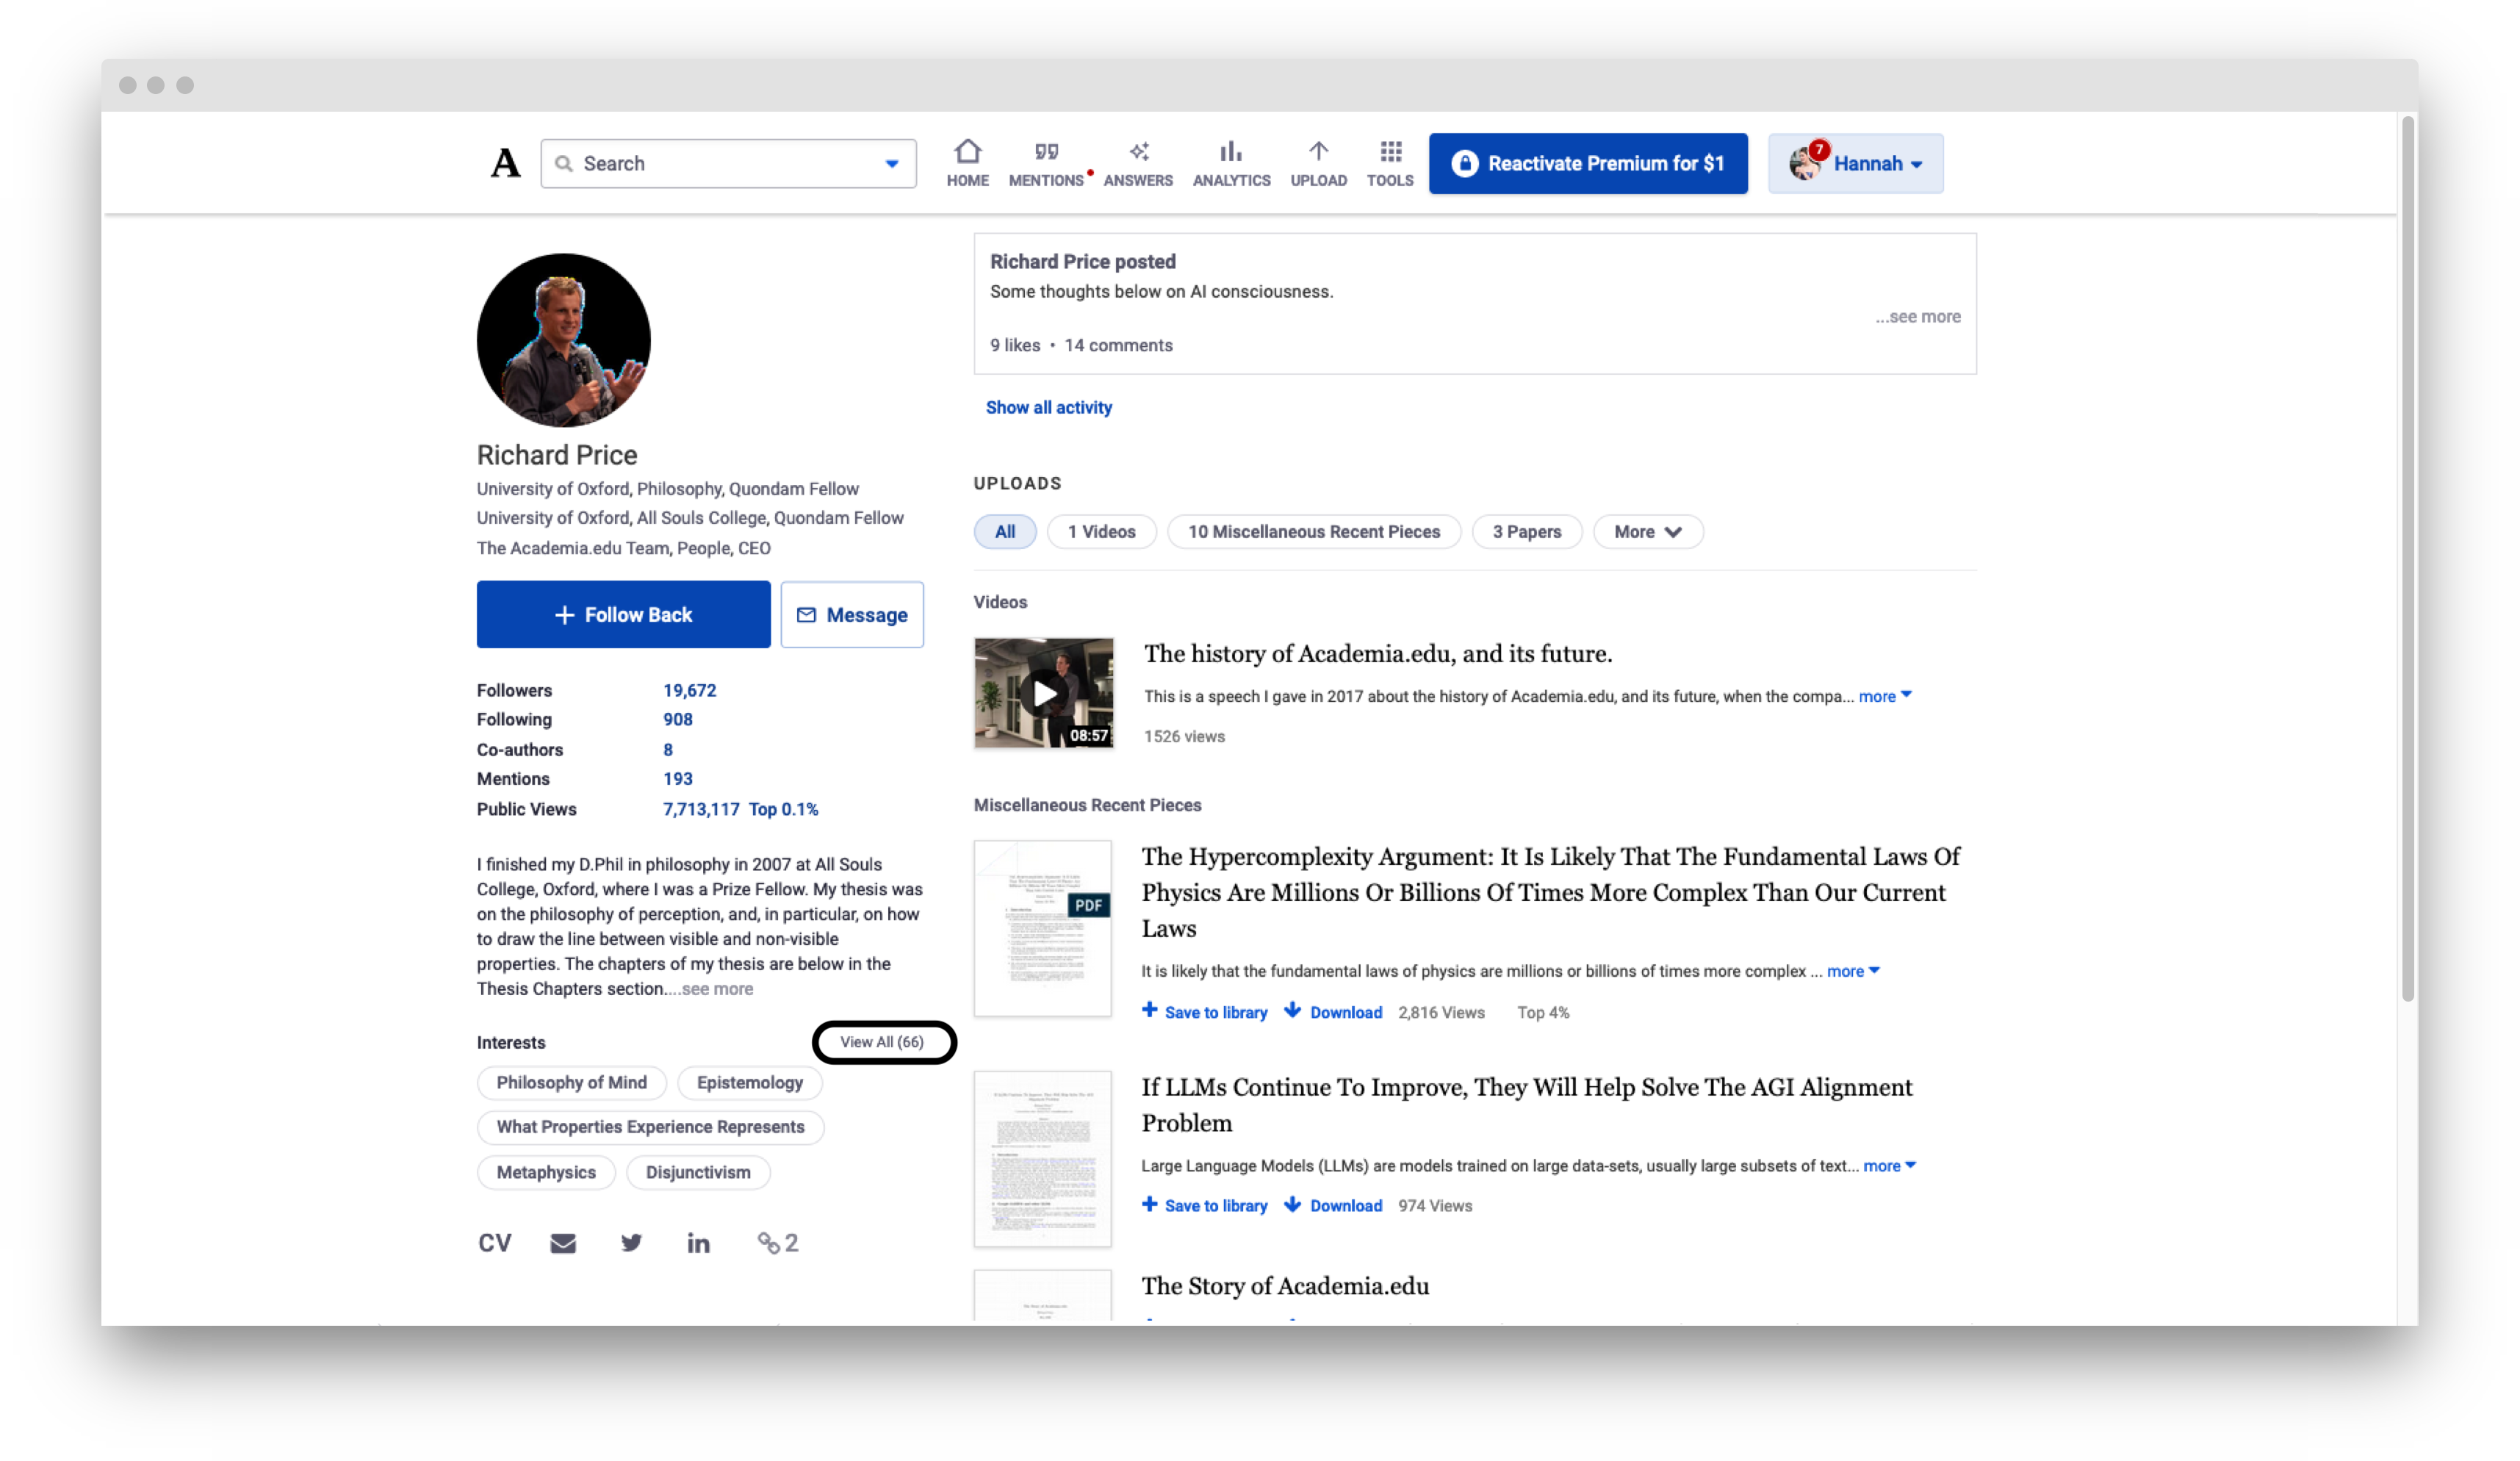
Task: Expand 'more' on the LLMs abstract
Action: [1888, 1166]
